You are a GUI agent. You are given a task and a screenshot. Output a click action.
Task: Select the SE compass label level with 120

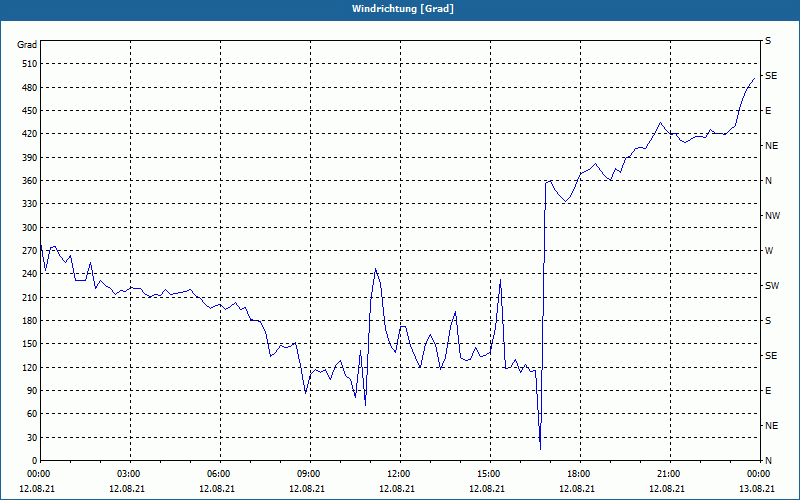tap(771, 356)
